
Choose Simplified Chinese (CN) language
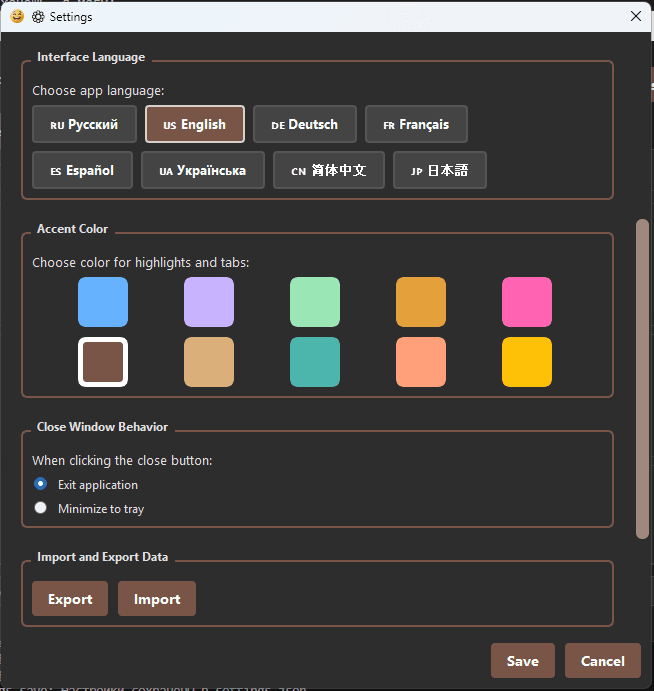click(x=328, y=171)
